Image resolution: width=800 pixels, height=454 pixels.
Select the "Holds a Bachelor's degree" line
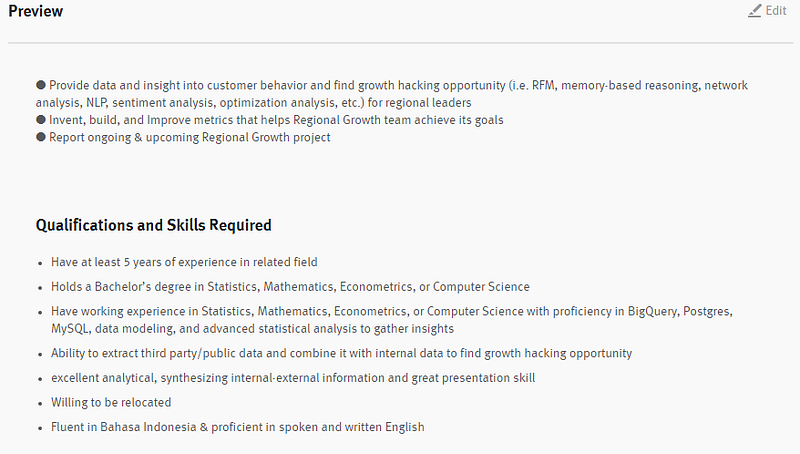(x=290, y=286)
